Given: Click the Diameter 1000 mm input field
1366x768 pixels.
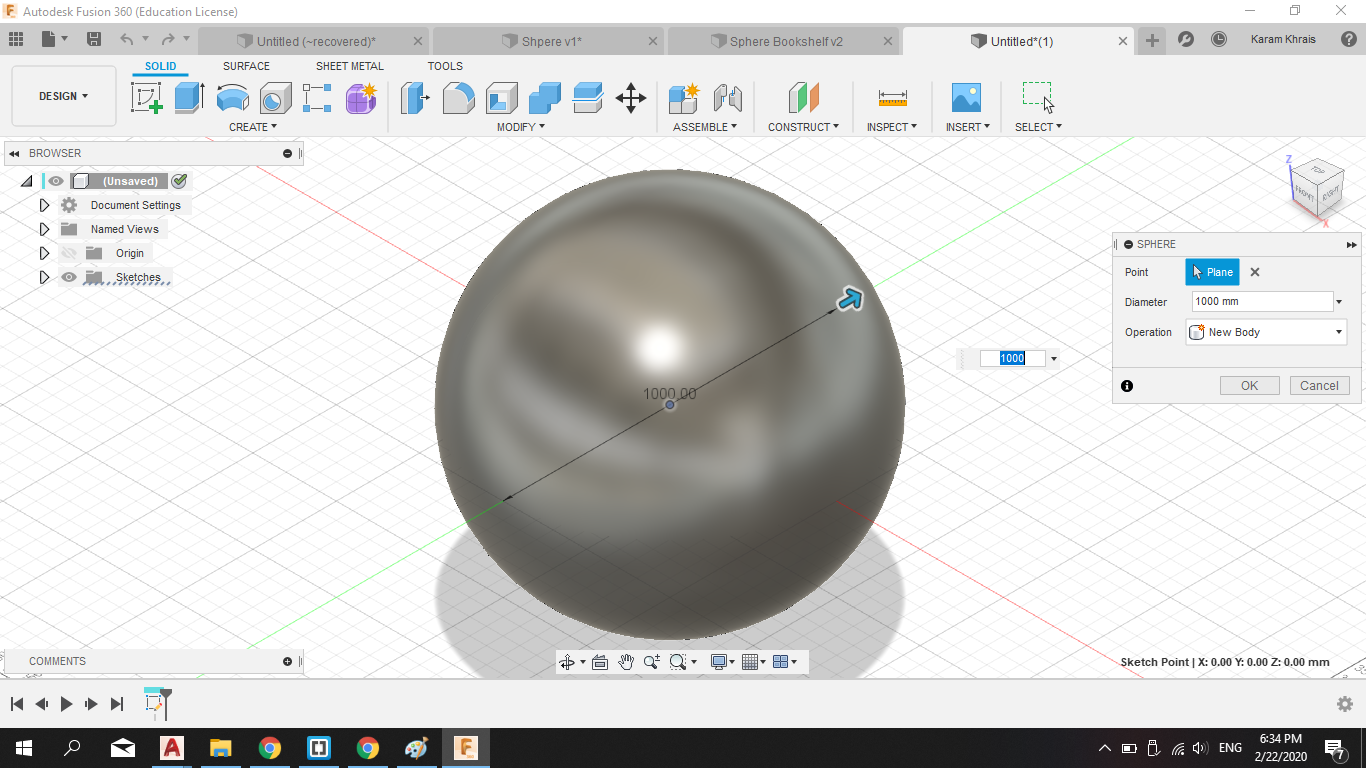Looking at the screenshot, I should tap(1262, 302).
